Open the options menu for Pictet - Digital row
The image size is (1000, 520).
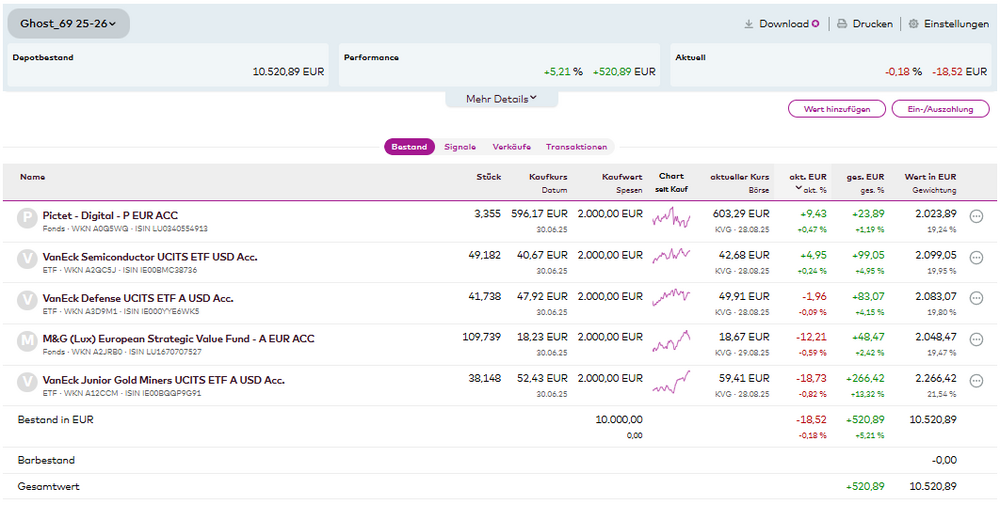point(976,216)
